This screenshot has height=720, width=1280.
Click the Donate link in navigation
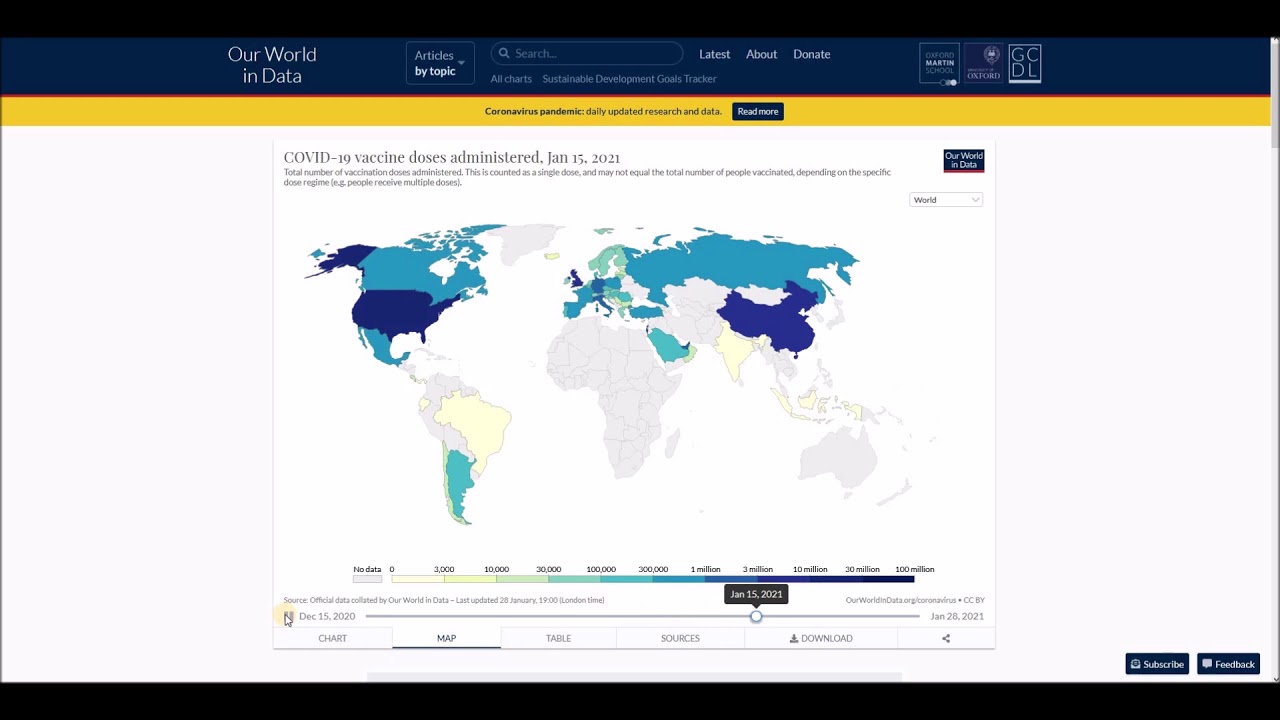(x=811, y=54)
